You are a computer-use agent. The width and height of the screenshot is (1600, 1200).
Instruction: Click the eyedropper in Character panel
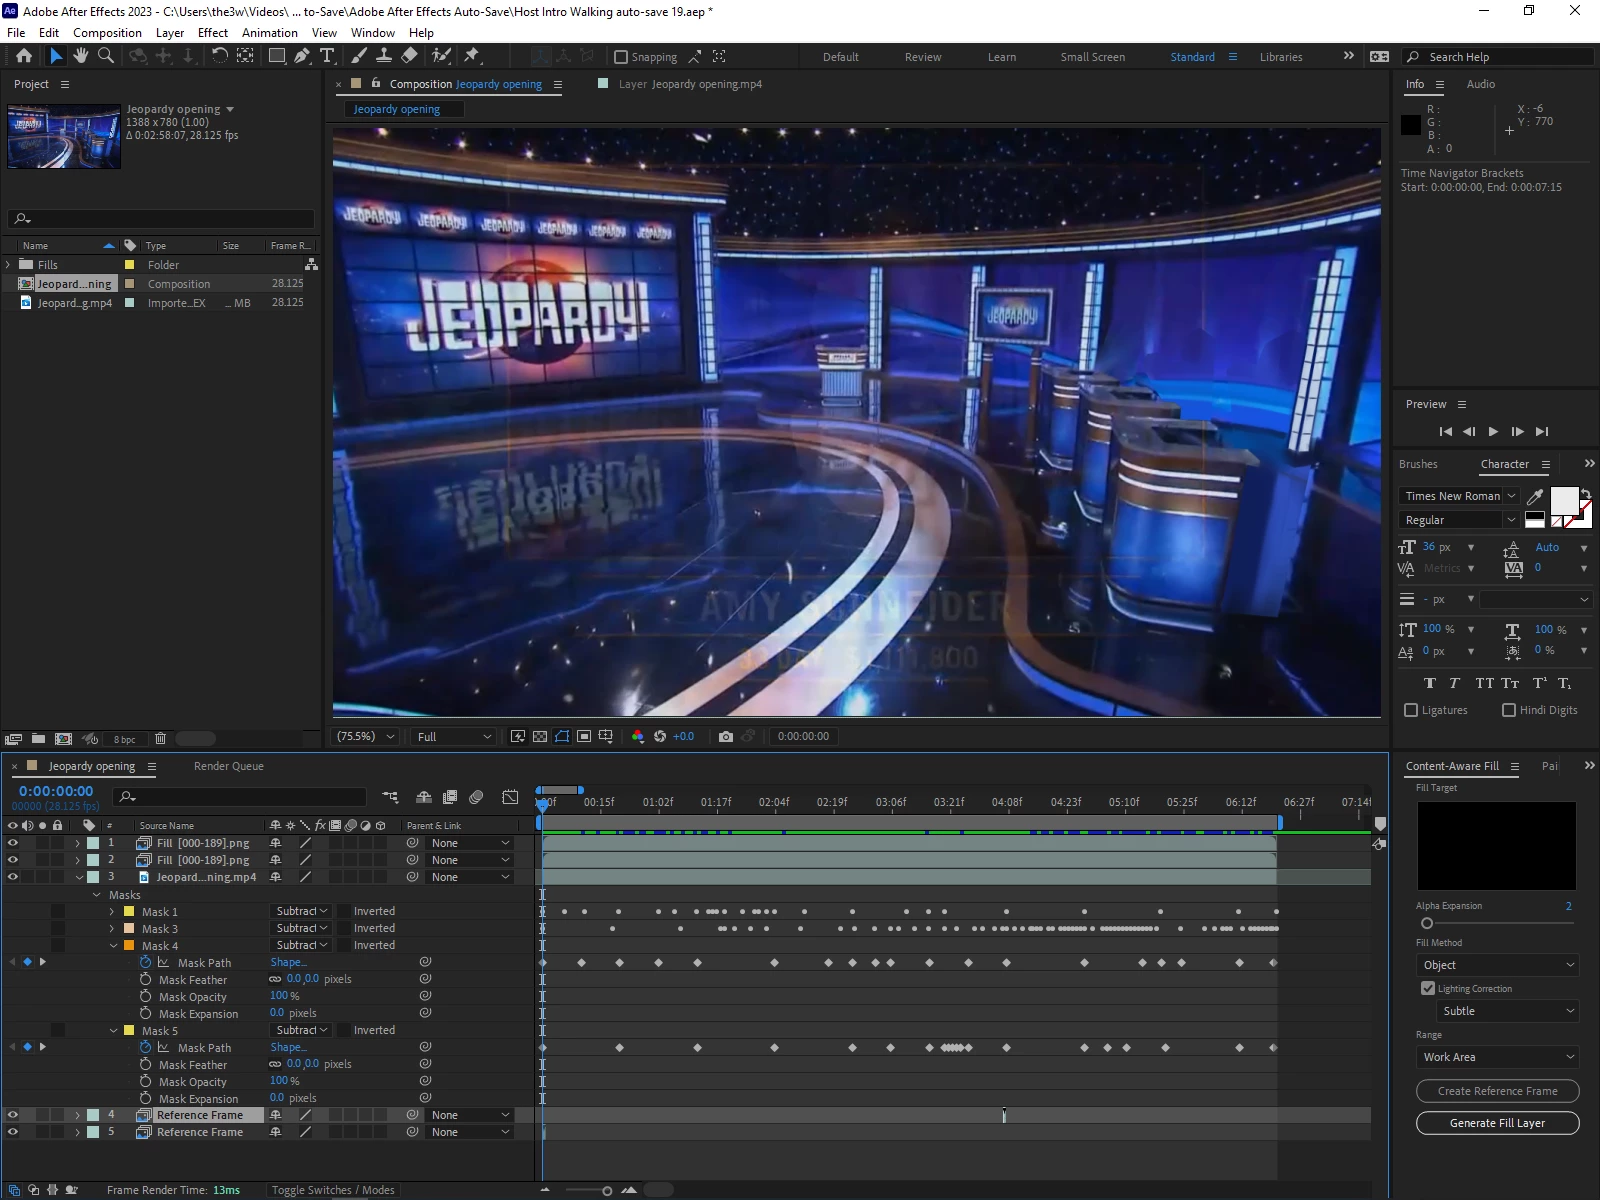1535,496
